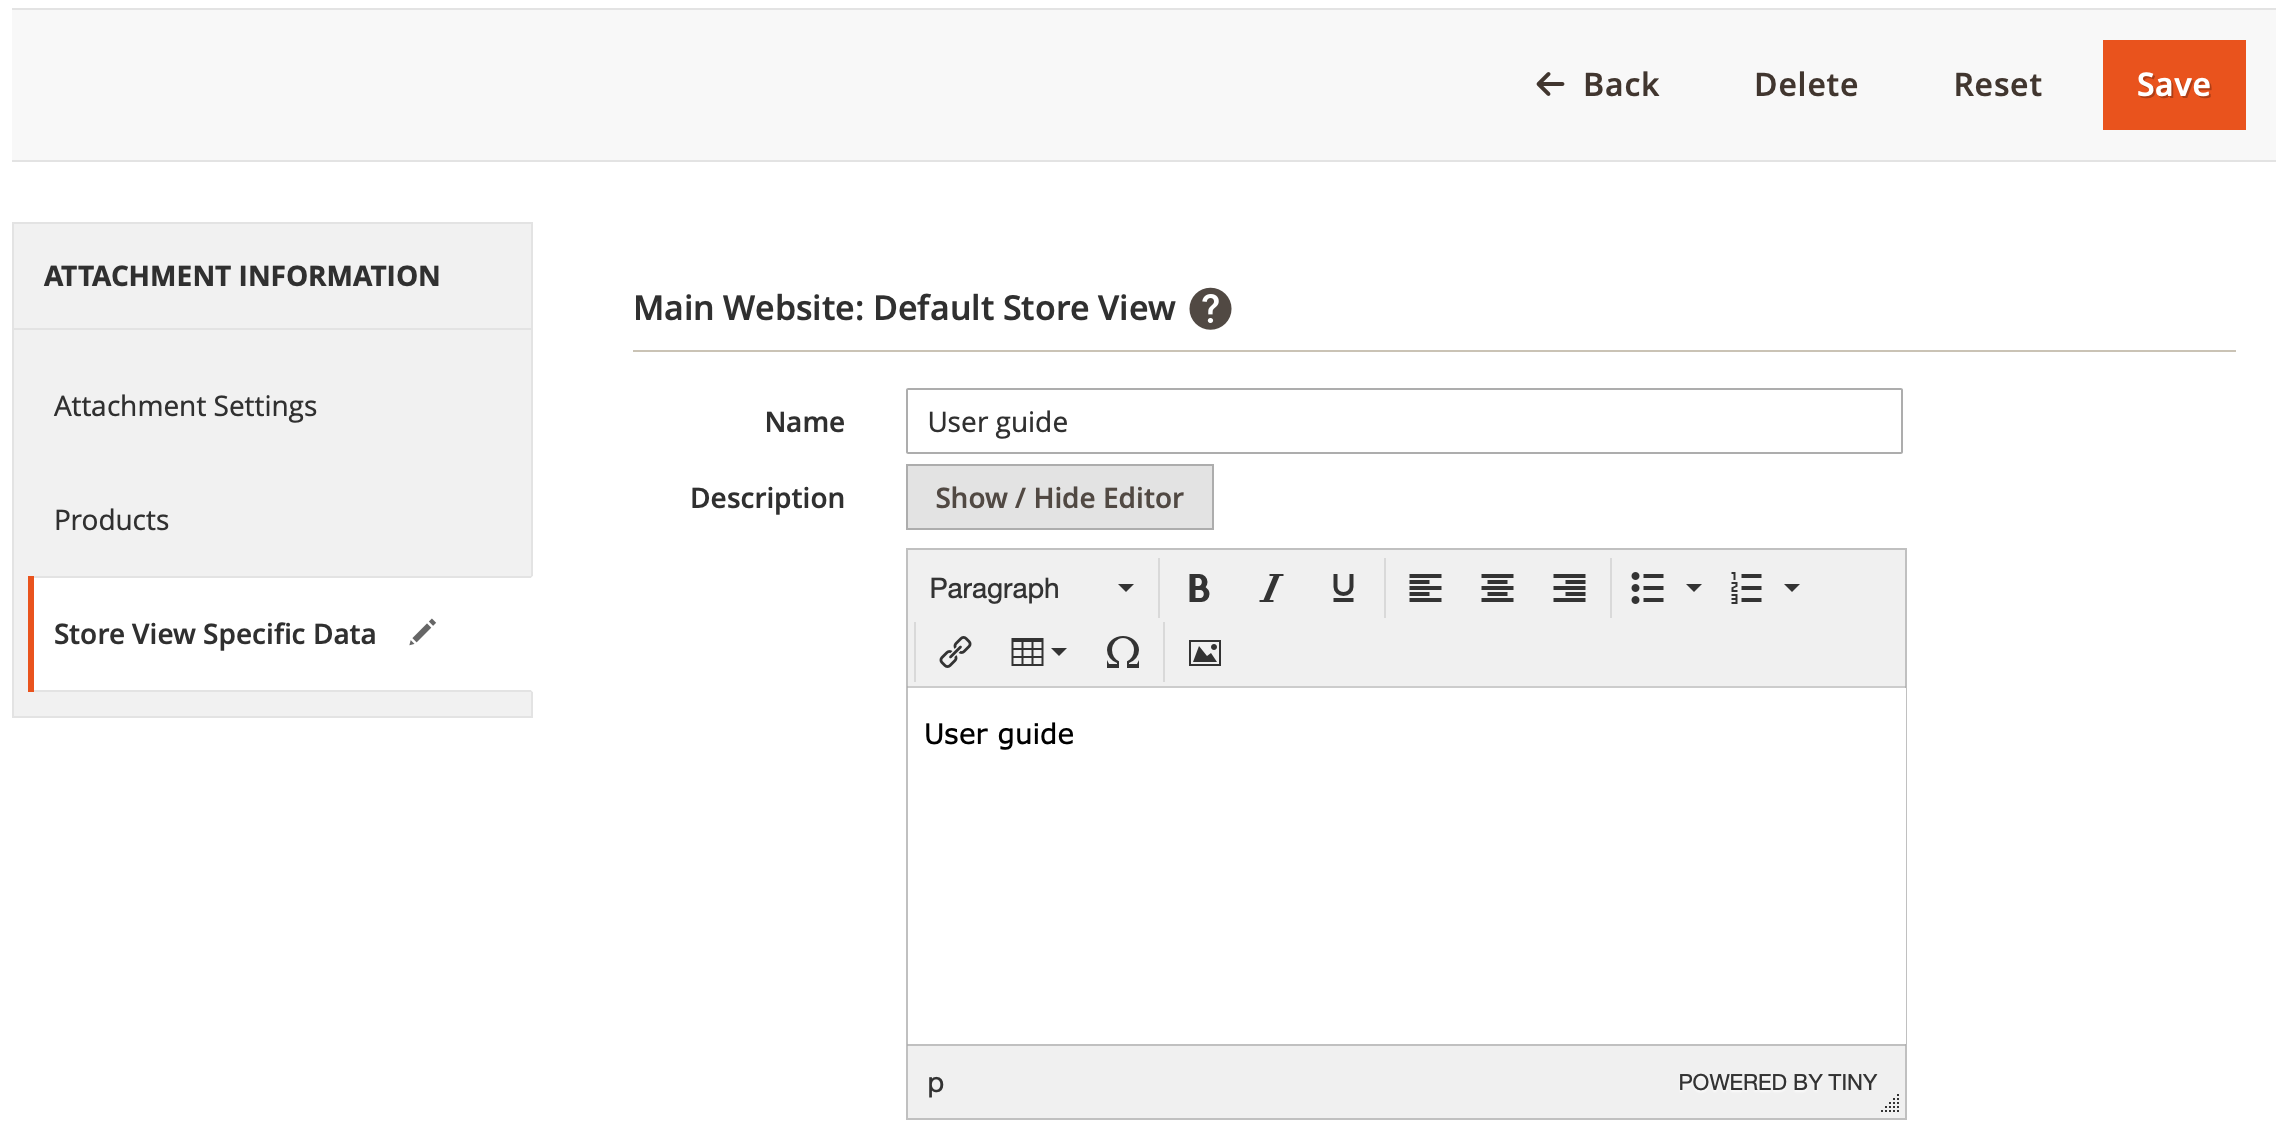The width and height of the screenshot is (2288, 1138).
Task: Insert a bulleted list
Action: point(1647,588)
